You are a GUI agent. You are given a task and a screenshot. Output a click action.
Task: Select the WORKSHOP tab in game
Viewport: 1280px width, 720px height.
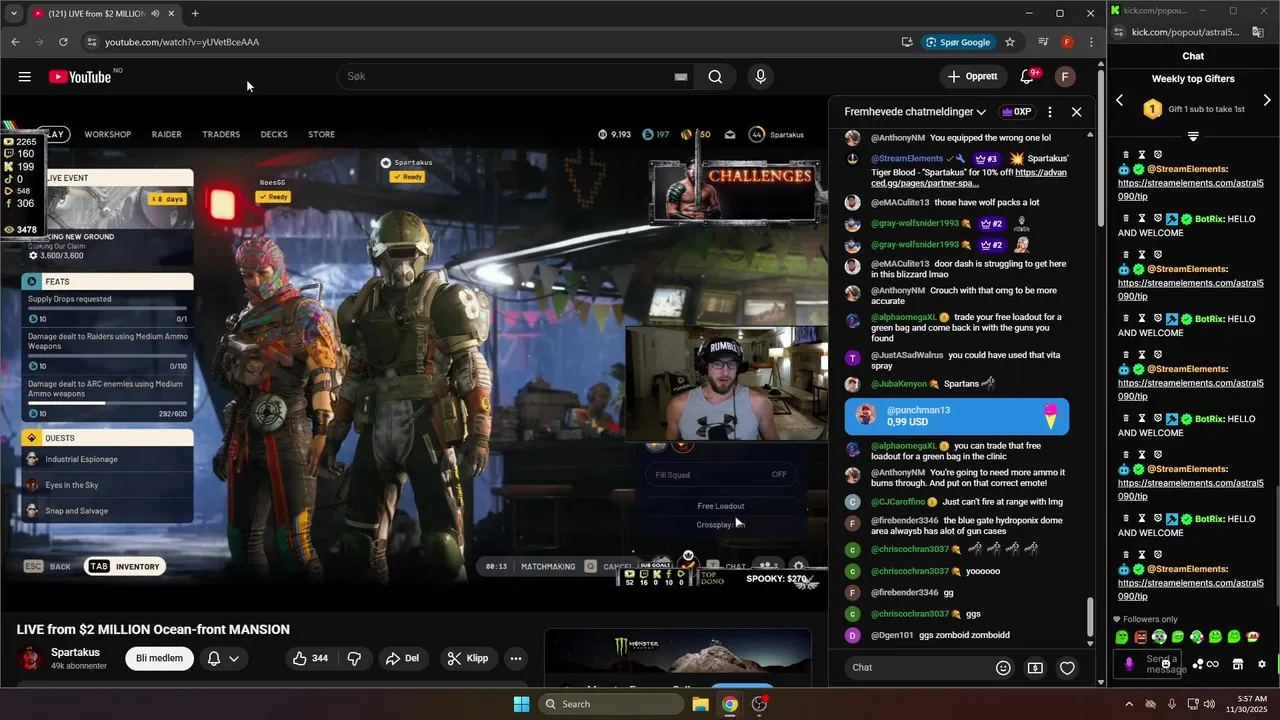(x=107, y=134)
